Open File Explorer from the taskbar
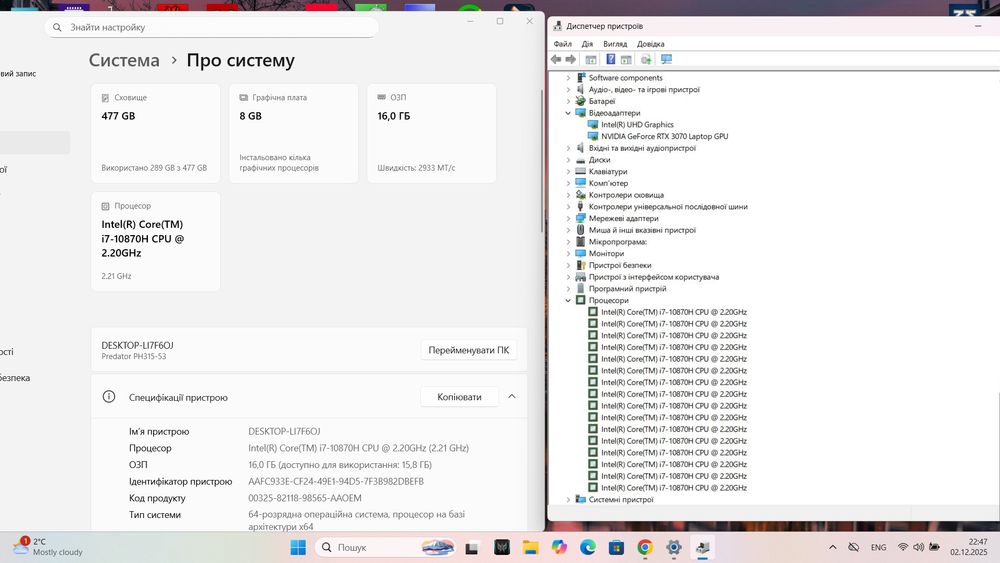Screen dimensions: 1000x563 coord(530,547)
